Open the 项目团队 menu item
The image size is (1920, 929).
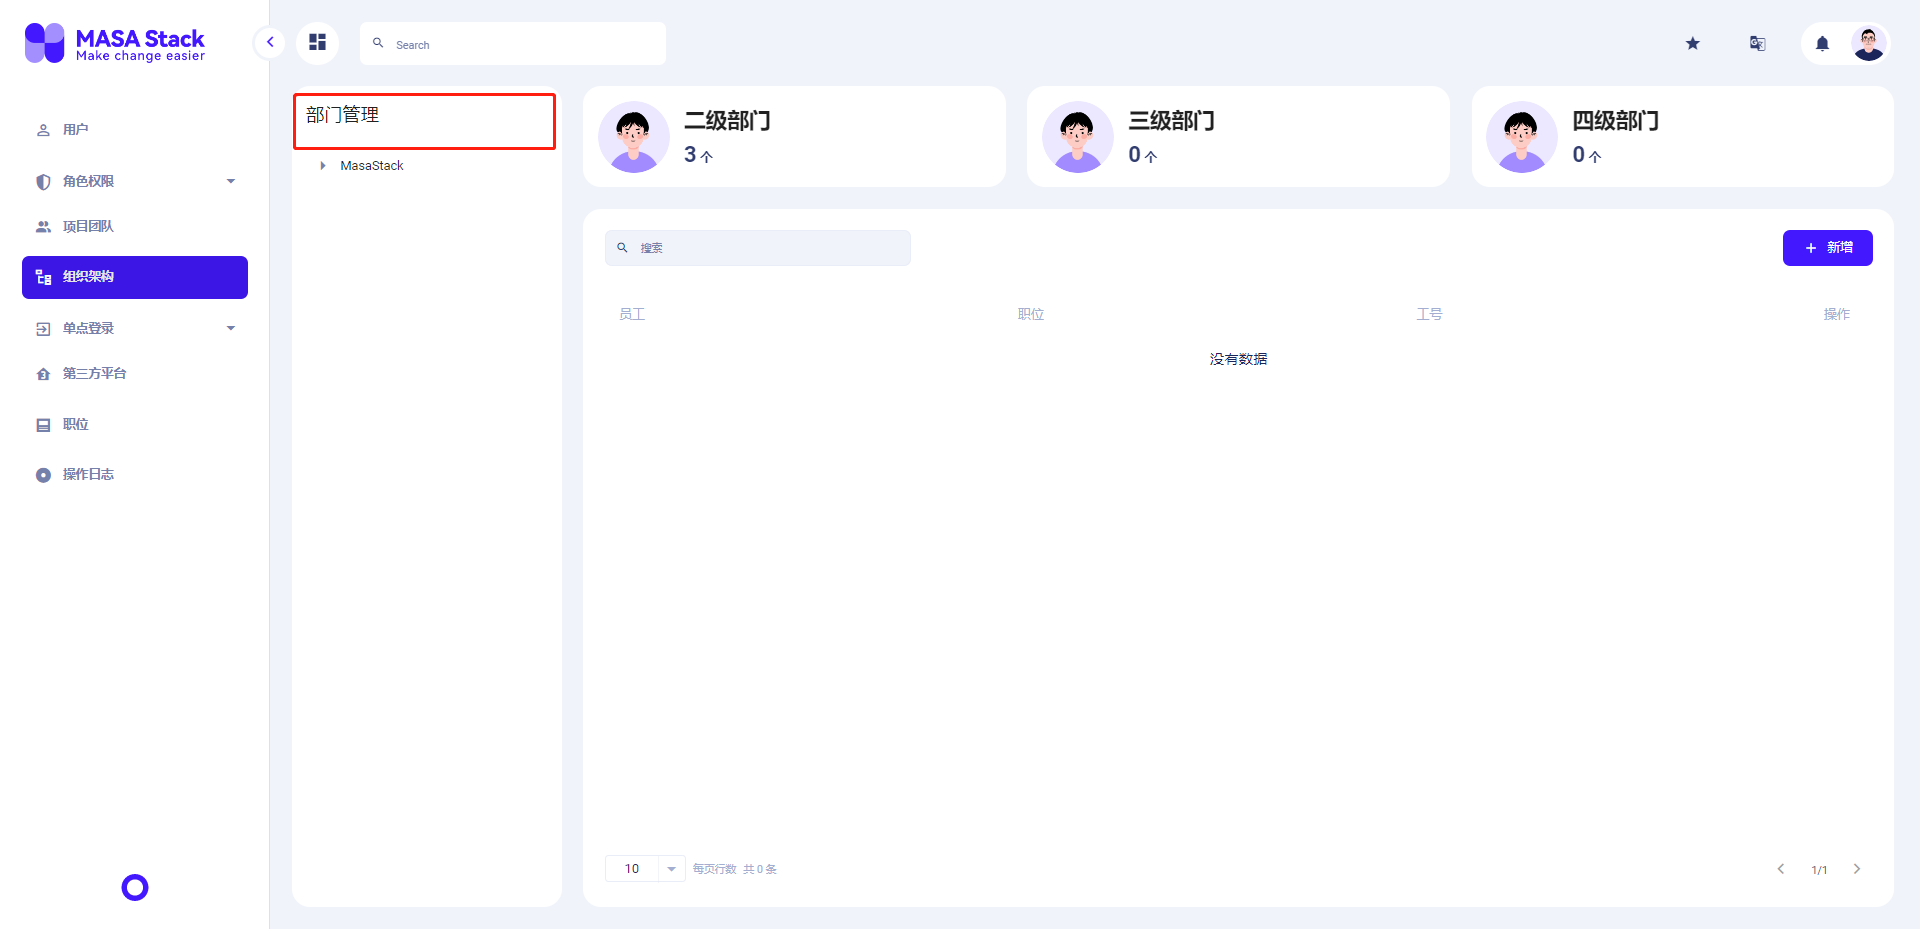(135, 227)
